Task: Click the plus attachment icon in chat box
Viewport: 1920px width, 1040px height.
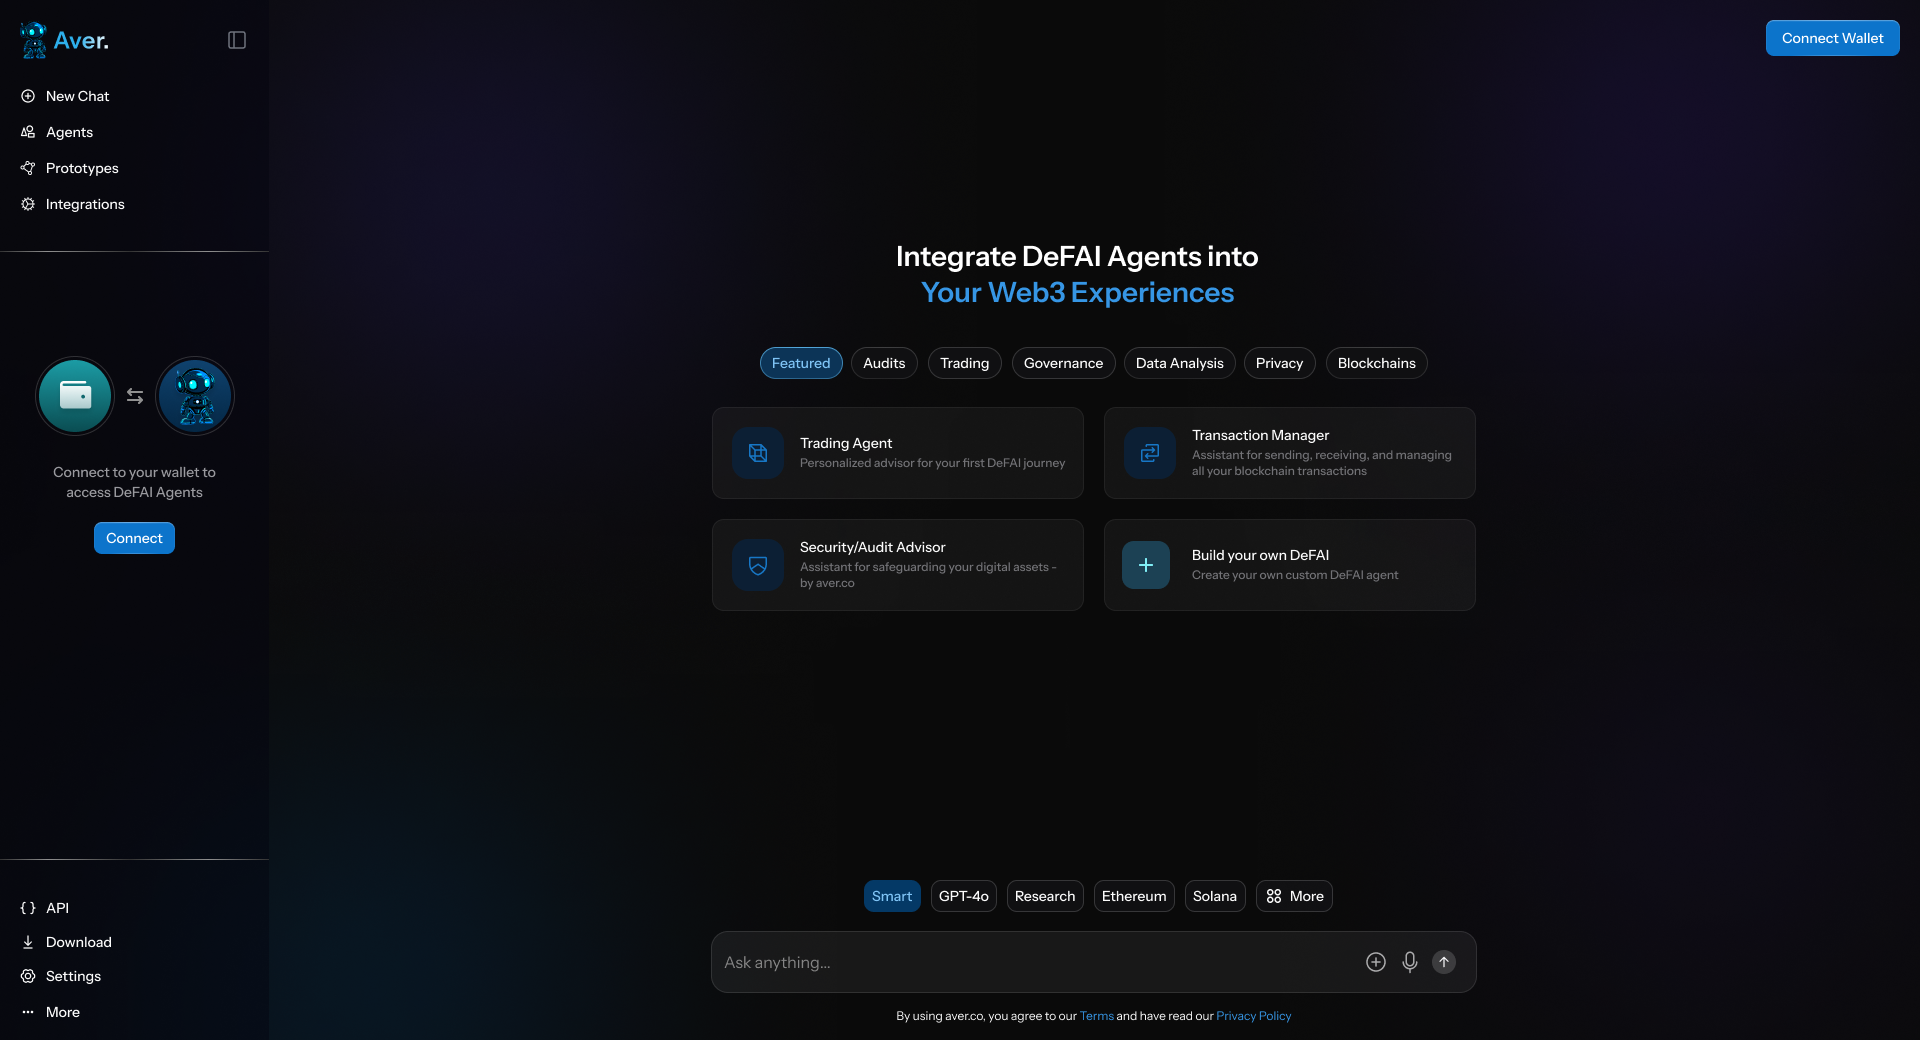Action: [x=1375, y=962]
